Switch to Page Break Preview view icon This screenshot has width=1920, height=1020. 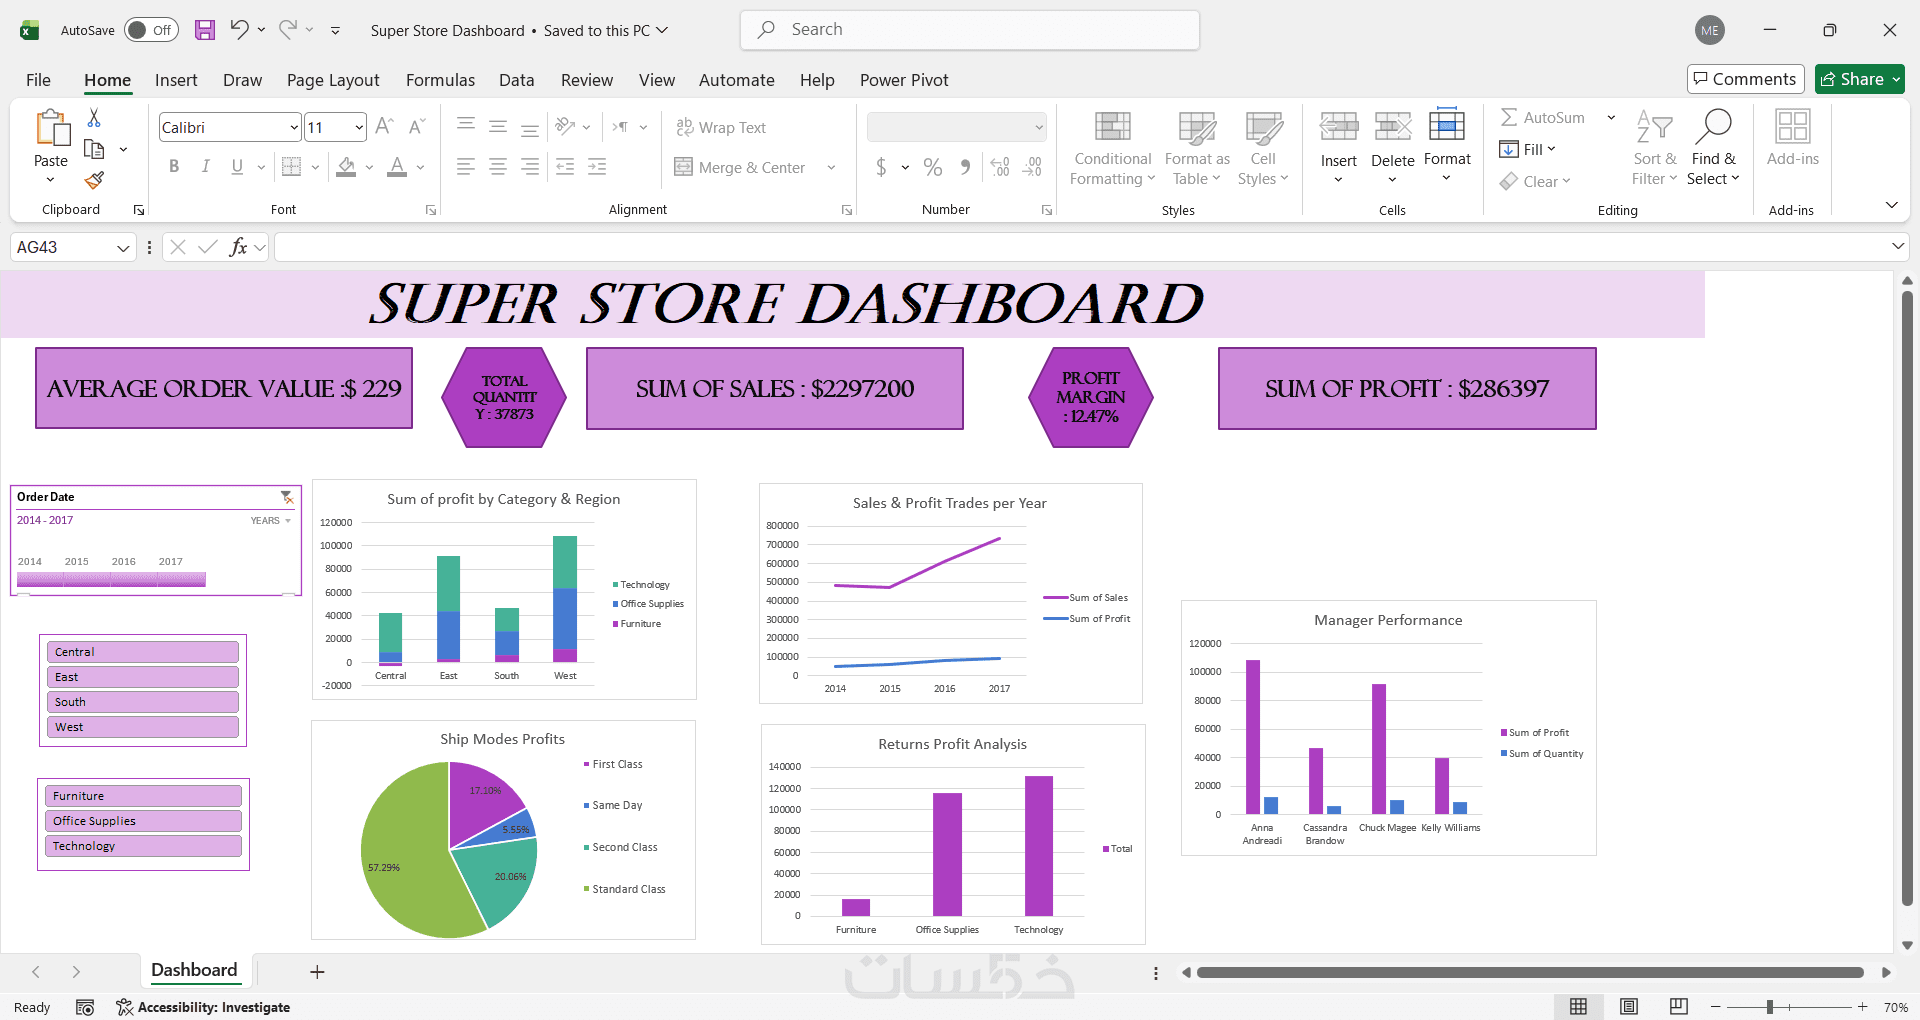[1679, 1006]
